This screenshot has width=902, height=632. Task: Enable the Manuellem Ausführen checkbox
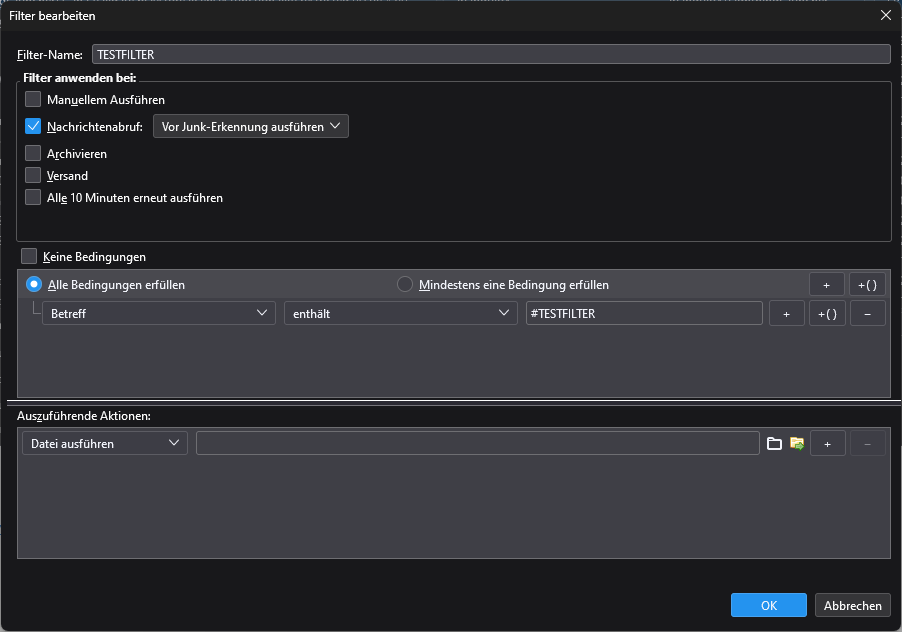tap(34, 100)
